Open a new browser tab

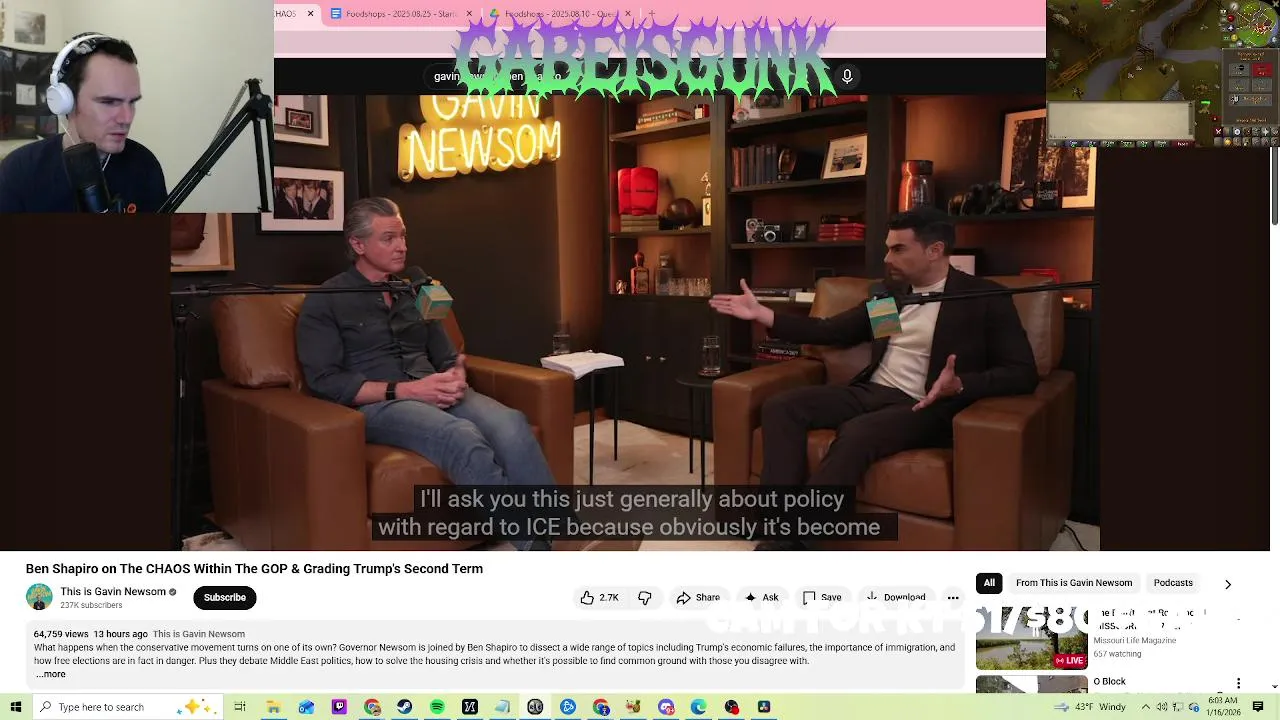point(652,14)
